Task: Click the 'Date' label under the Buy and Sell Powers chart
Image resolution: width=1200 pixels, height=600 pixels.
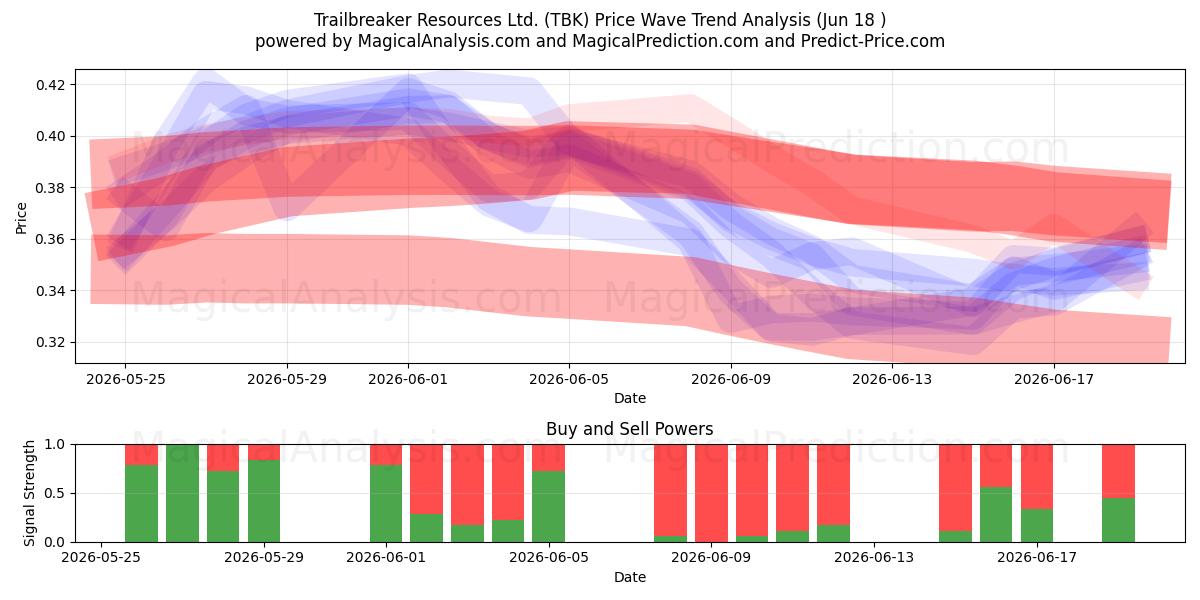Action: click(x=630, y=577)
